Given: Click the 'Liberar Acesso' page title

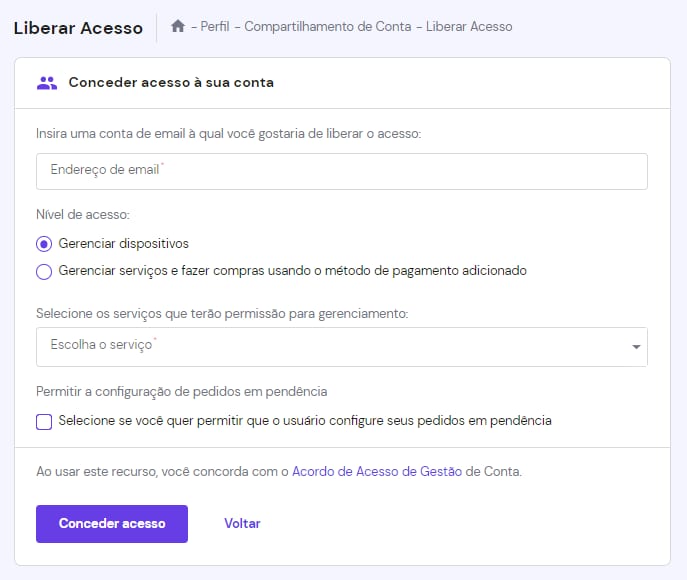Looking at the screenshot, I should coord(78,28).
